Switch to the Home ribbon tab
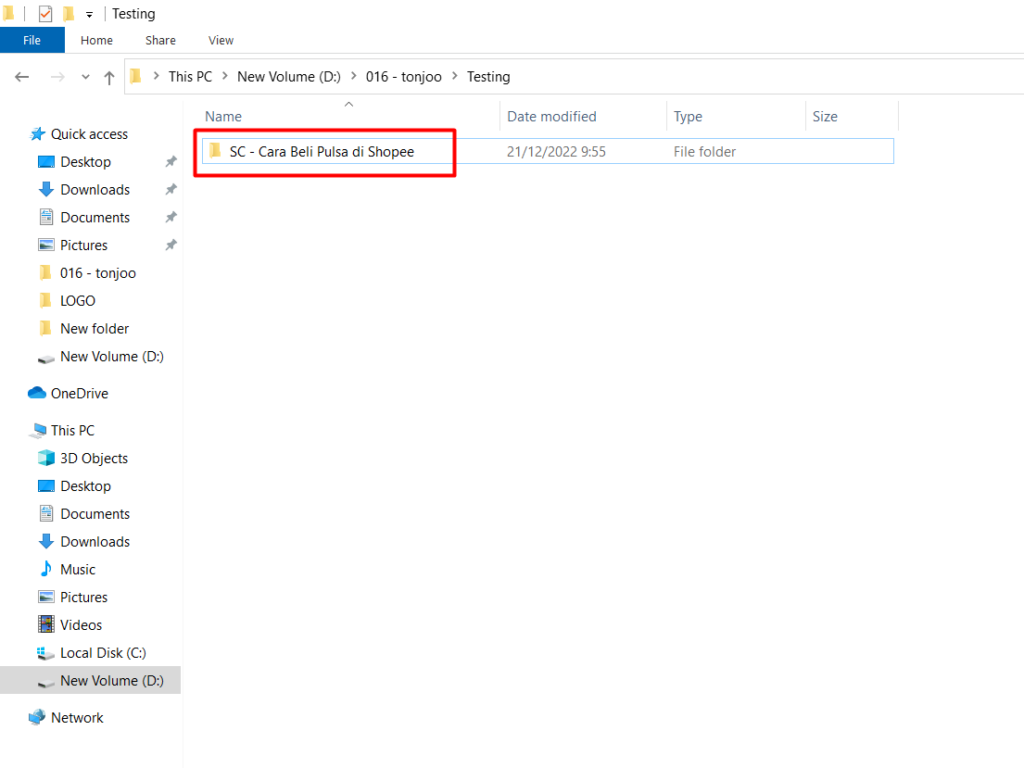This screenshot has width=1024, height=768. click(x=96, y=40)
